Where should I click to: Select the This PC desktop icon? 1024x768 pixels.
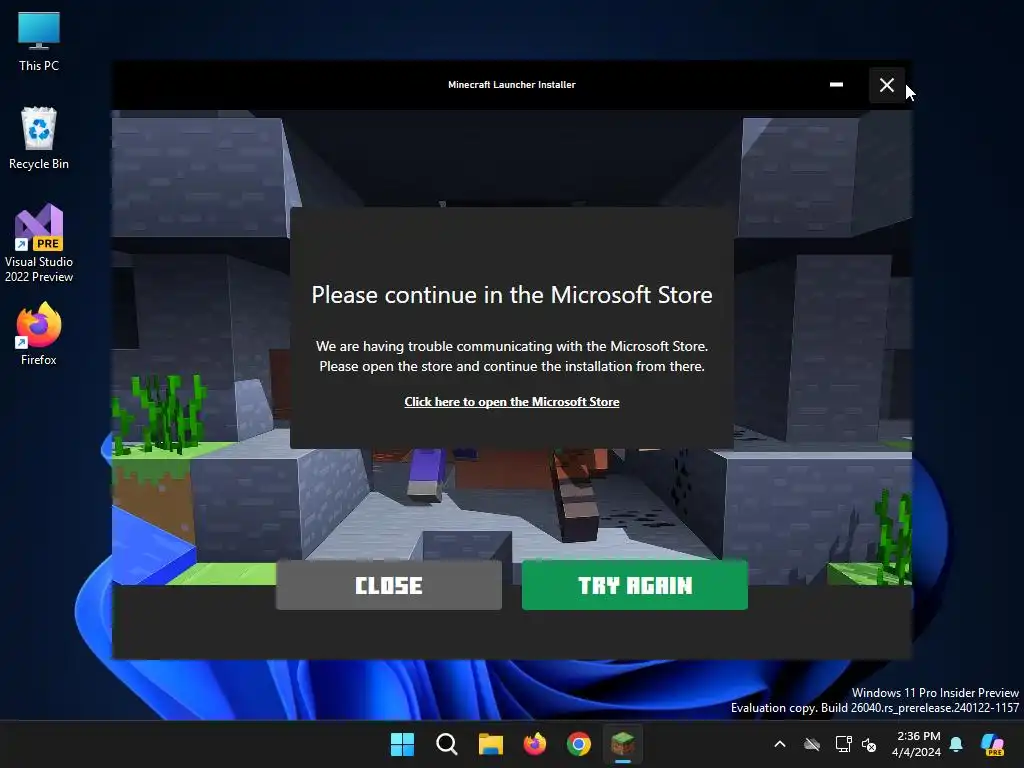pyautogui.click(x=39, y=41)
